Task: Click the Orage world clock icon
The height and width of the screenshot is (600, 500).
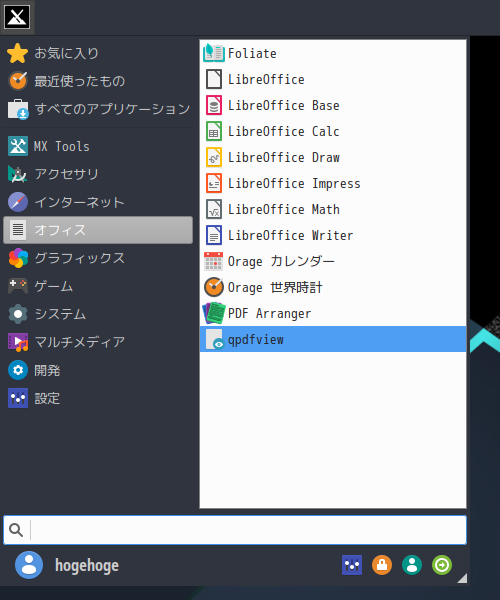Action: [x=213, y=287]
